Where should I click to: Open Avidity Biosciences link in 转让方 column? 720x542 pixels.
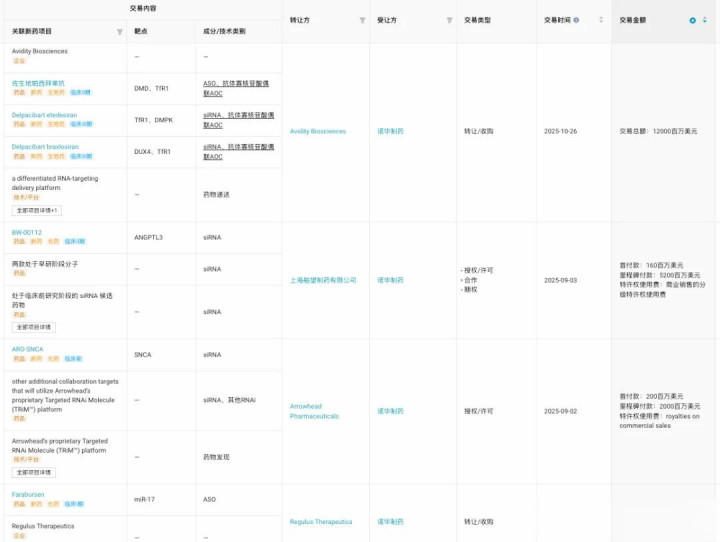(318, 131)
